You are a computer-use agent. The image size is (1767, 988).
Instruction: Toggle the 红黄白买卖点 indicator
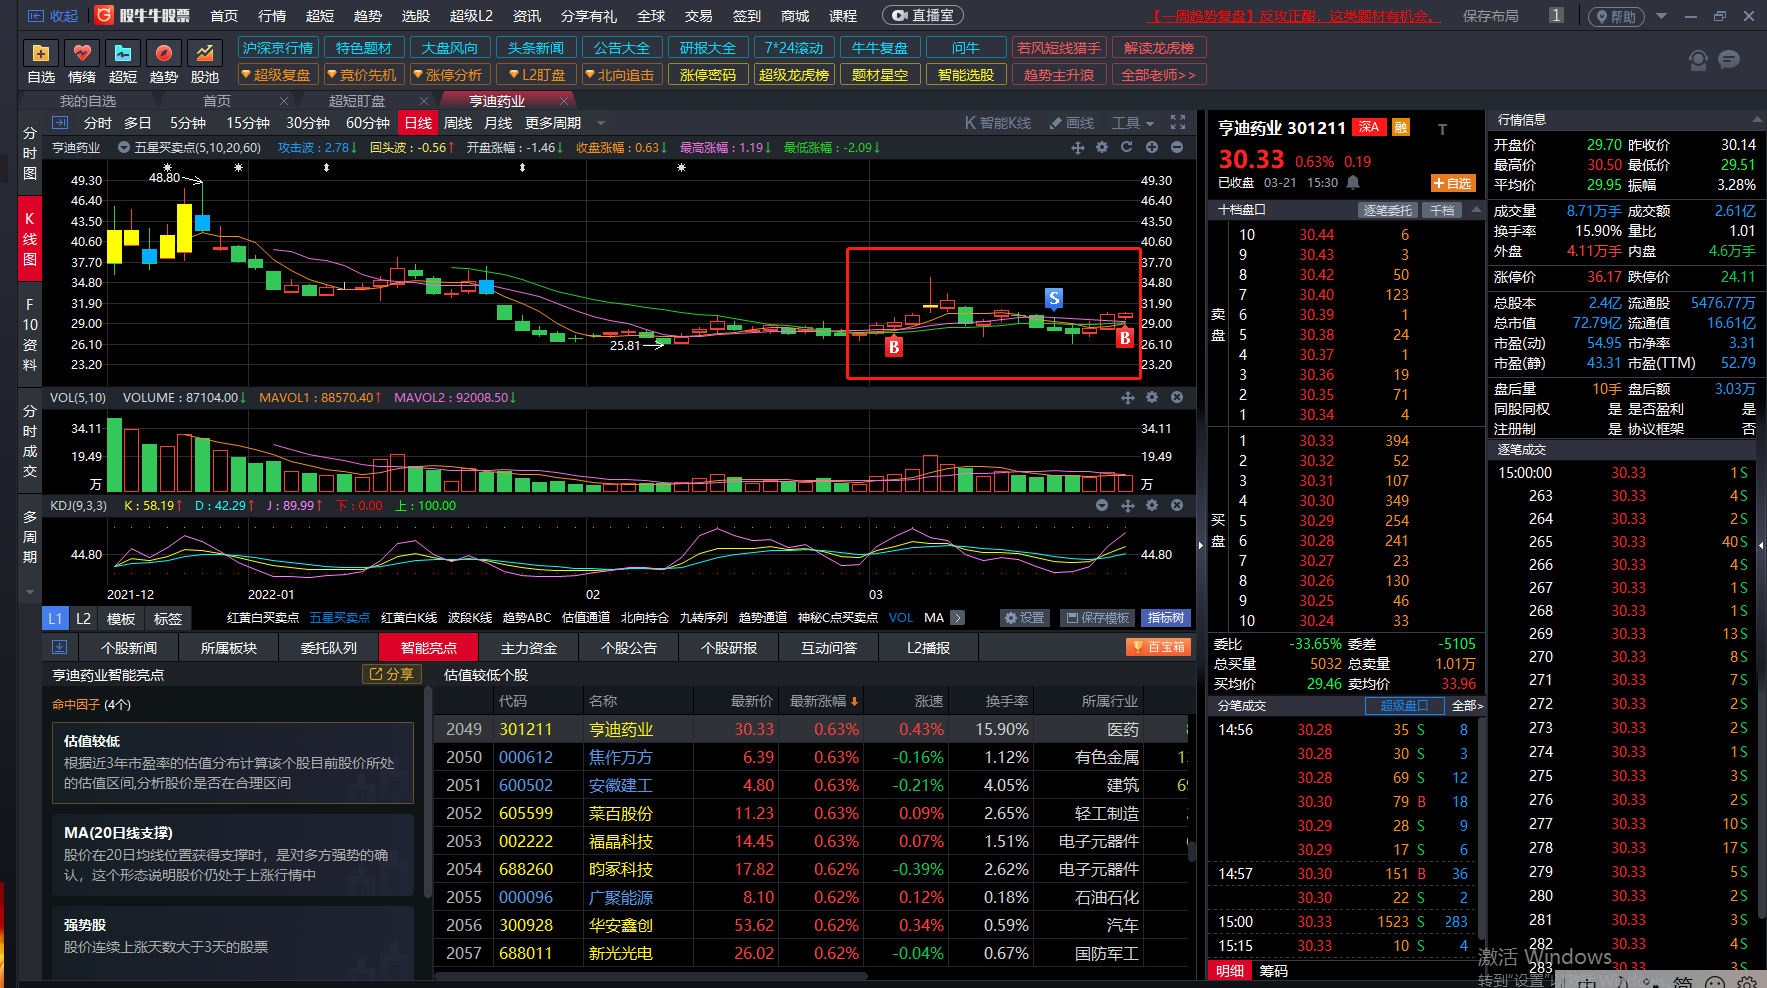[x=263, y=618]
